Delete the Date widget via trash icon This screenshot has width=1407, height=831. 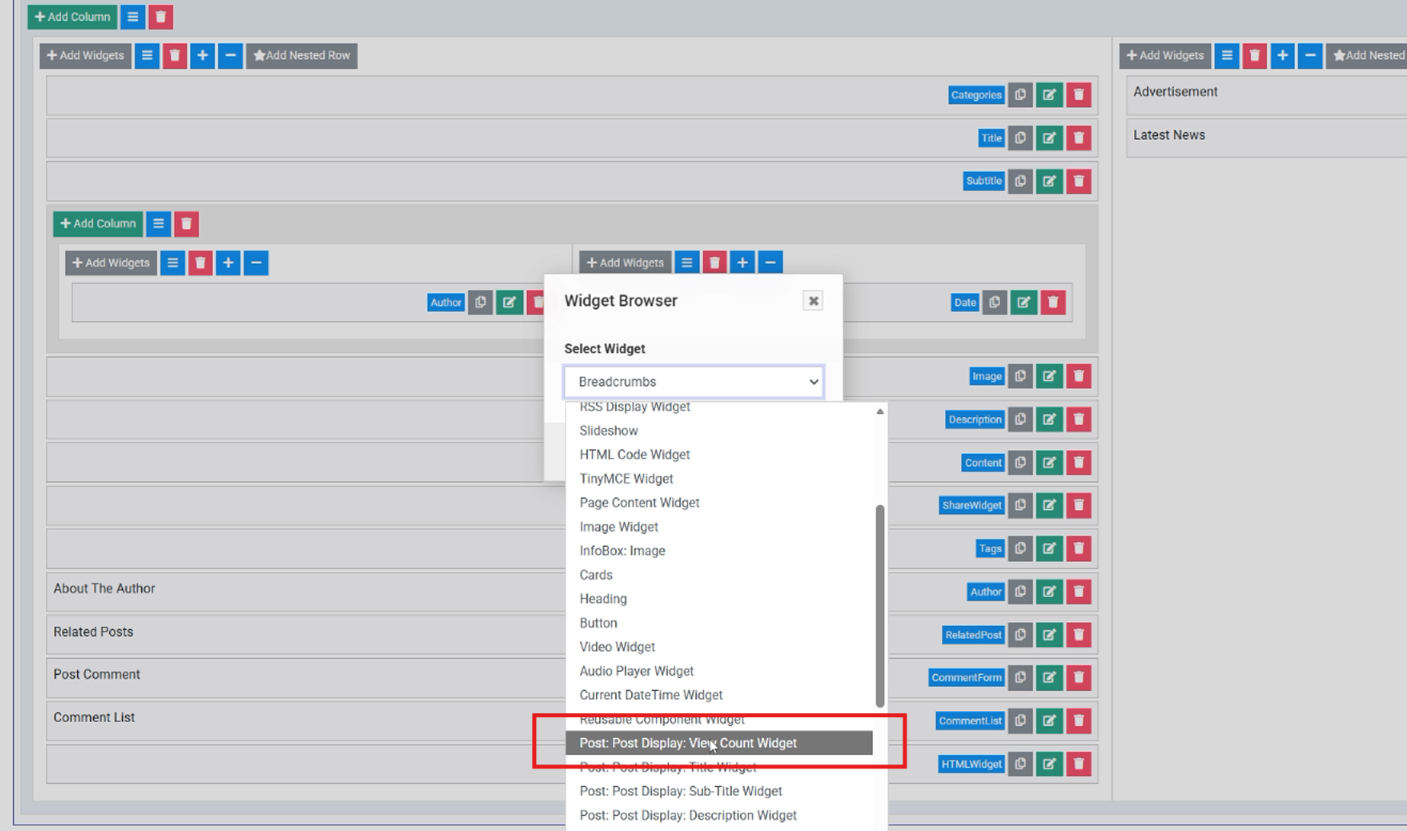[1053, 301]
